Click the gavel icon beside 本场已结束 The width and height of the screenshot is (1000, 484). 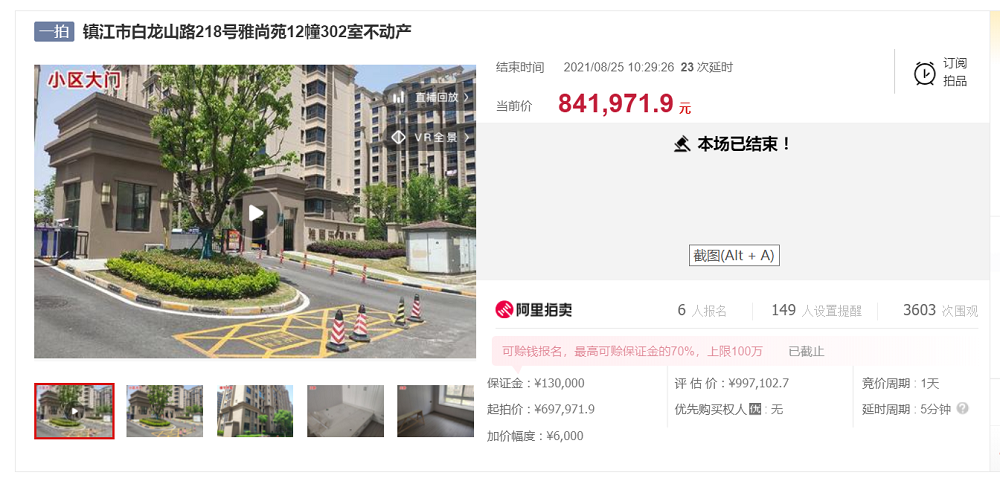coord(682,144)
